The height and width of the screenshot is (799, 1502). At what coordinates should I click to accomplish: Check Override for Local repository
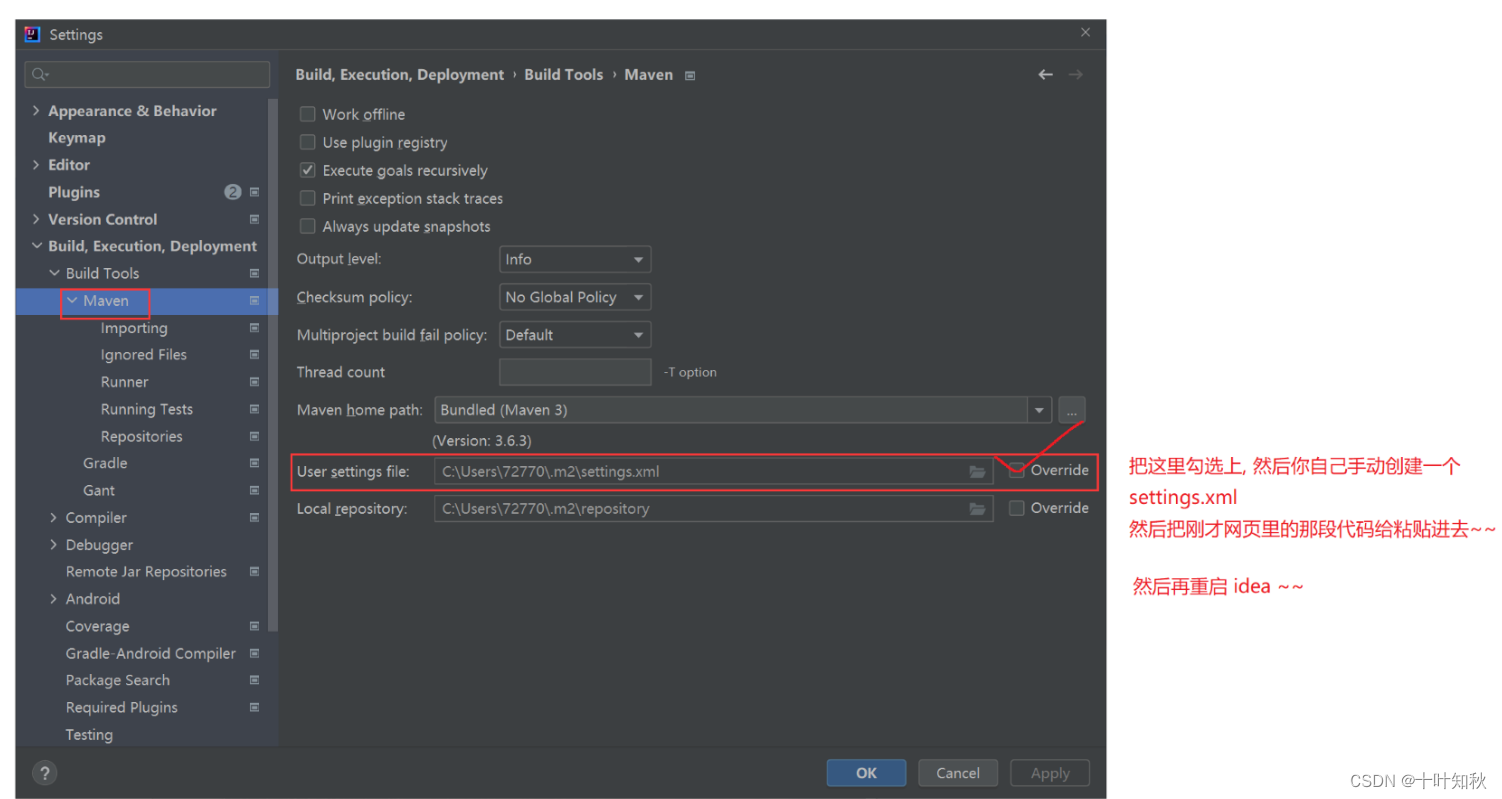point(1017,508)
